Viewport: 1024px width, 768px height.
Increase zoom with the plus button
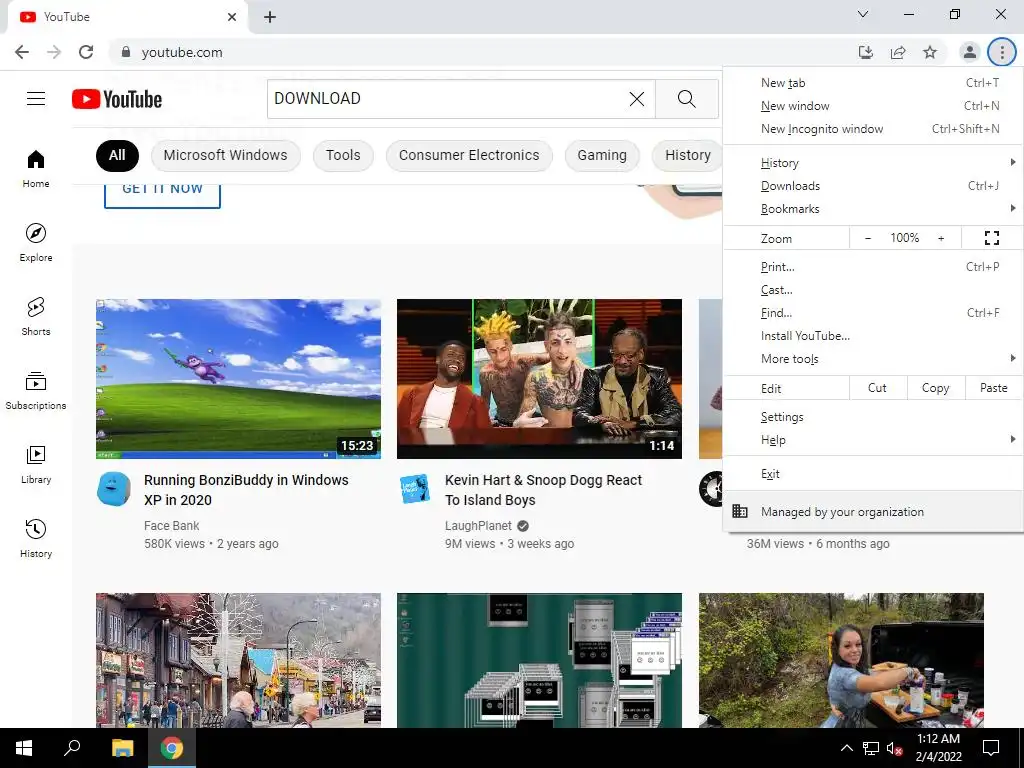tap(941, 238)
